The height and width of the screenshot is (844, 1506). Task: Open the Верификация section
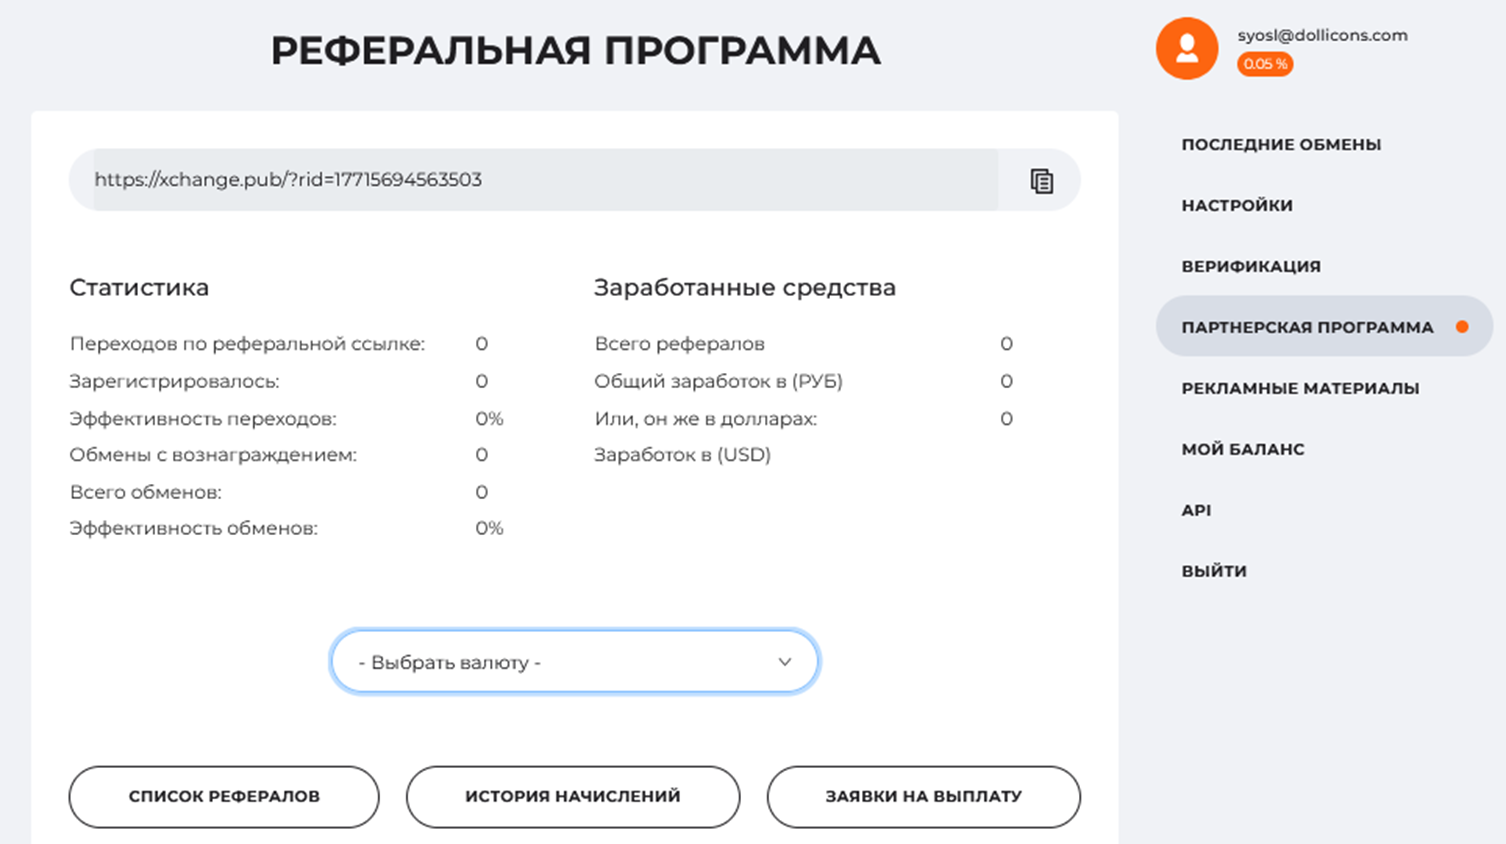pyautogui.click(x=1251, y=266)
